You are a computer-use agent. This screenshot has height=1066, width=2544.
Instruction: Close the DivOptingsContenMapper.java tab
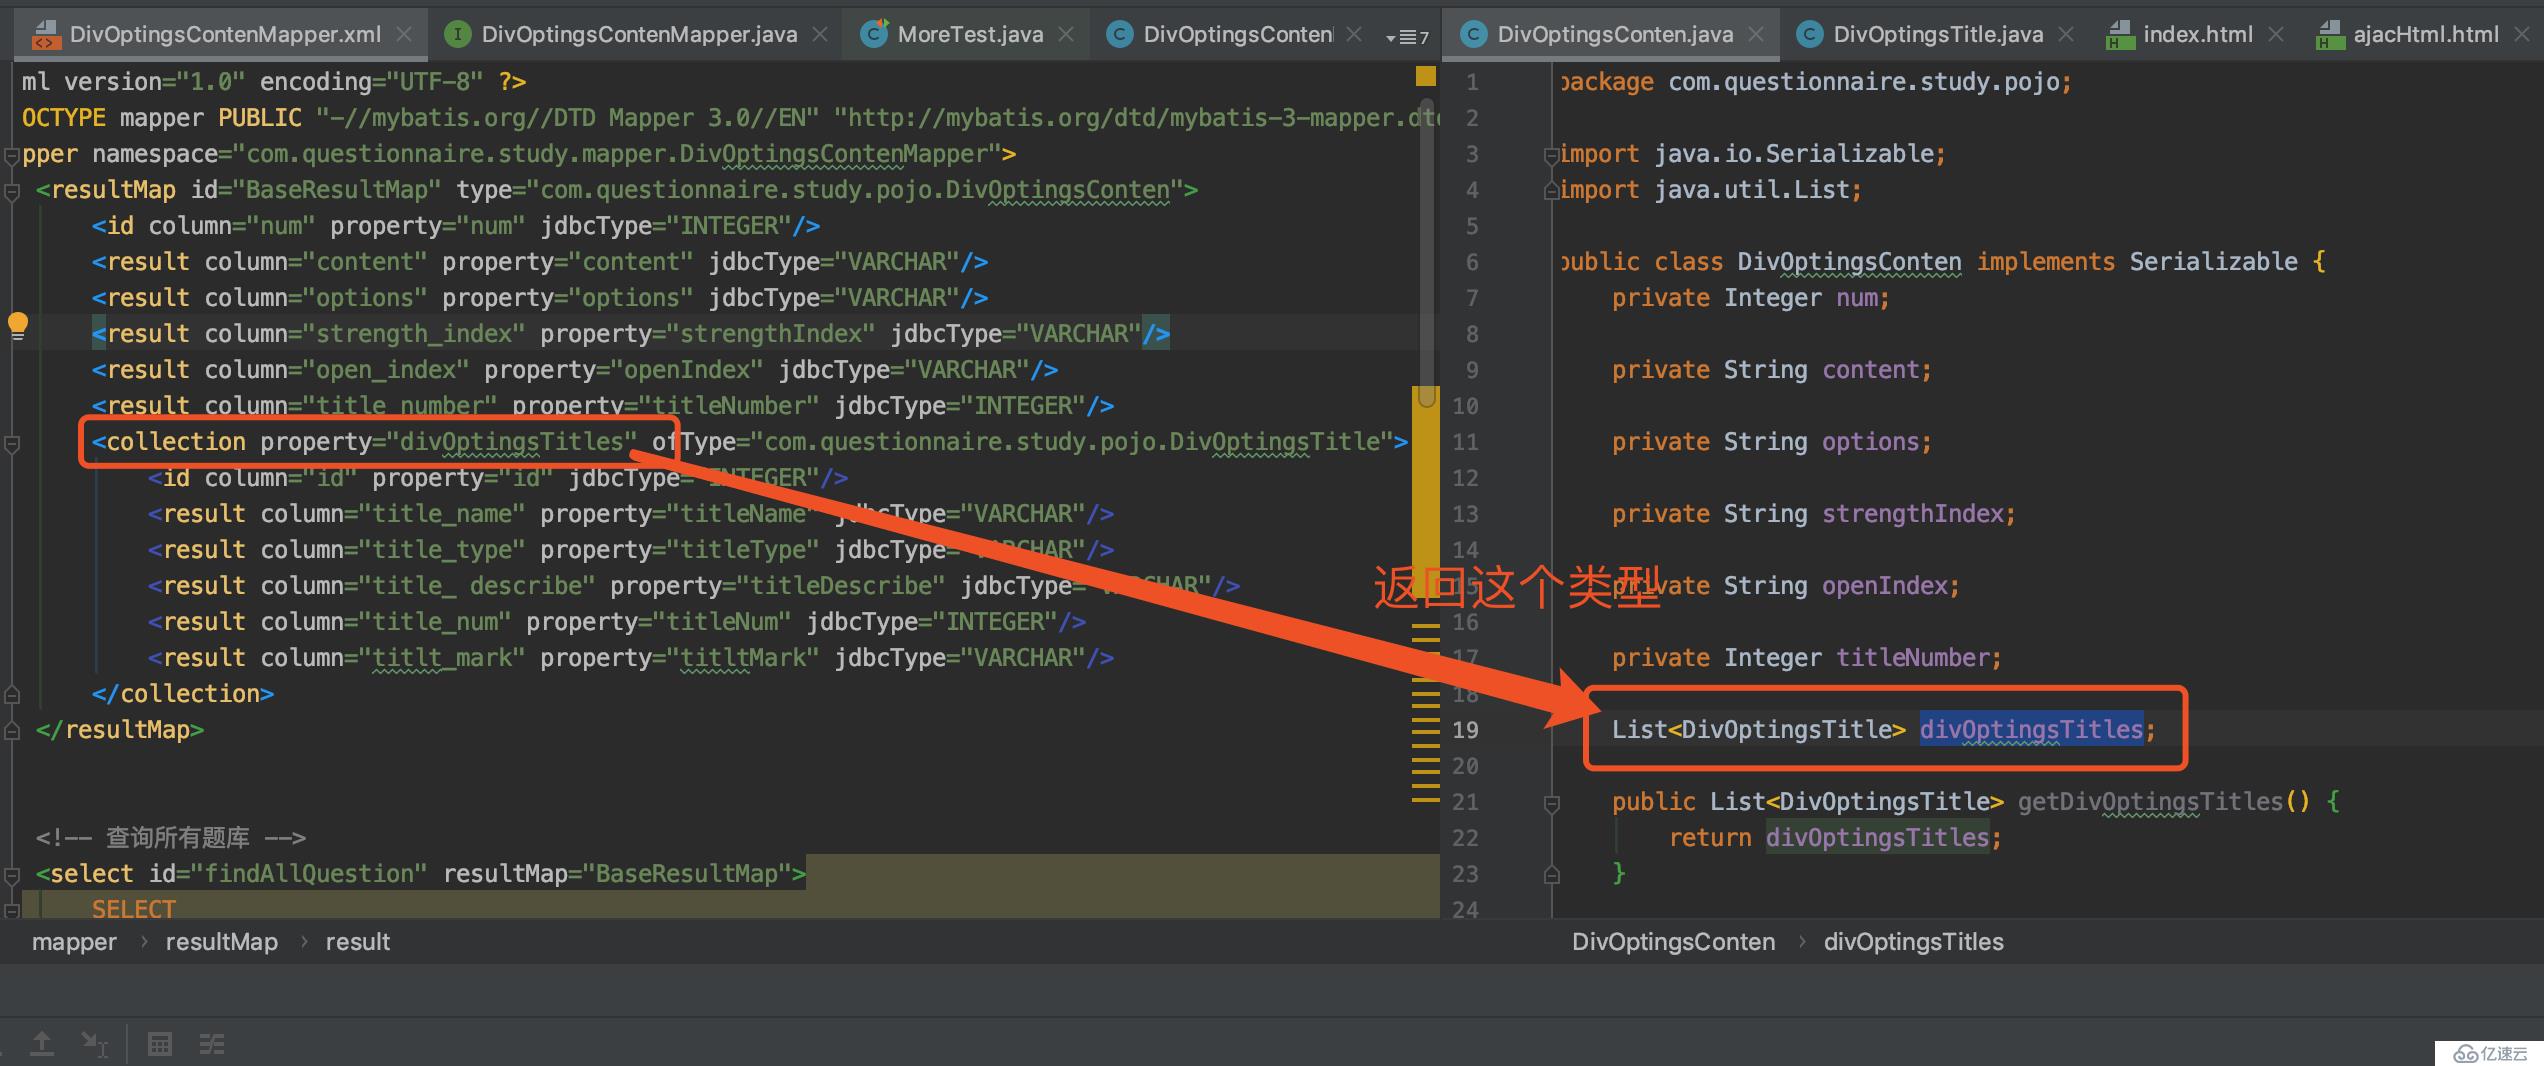point(820,34)
